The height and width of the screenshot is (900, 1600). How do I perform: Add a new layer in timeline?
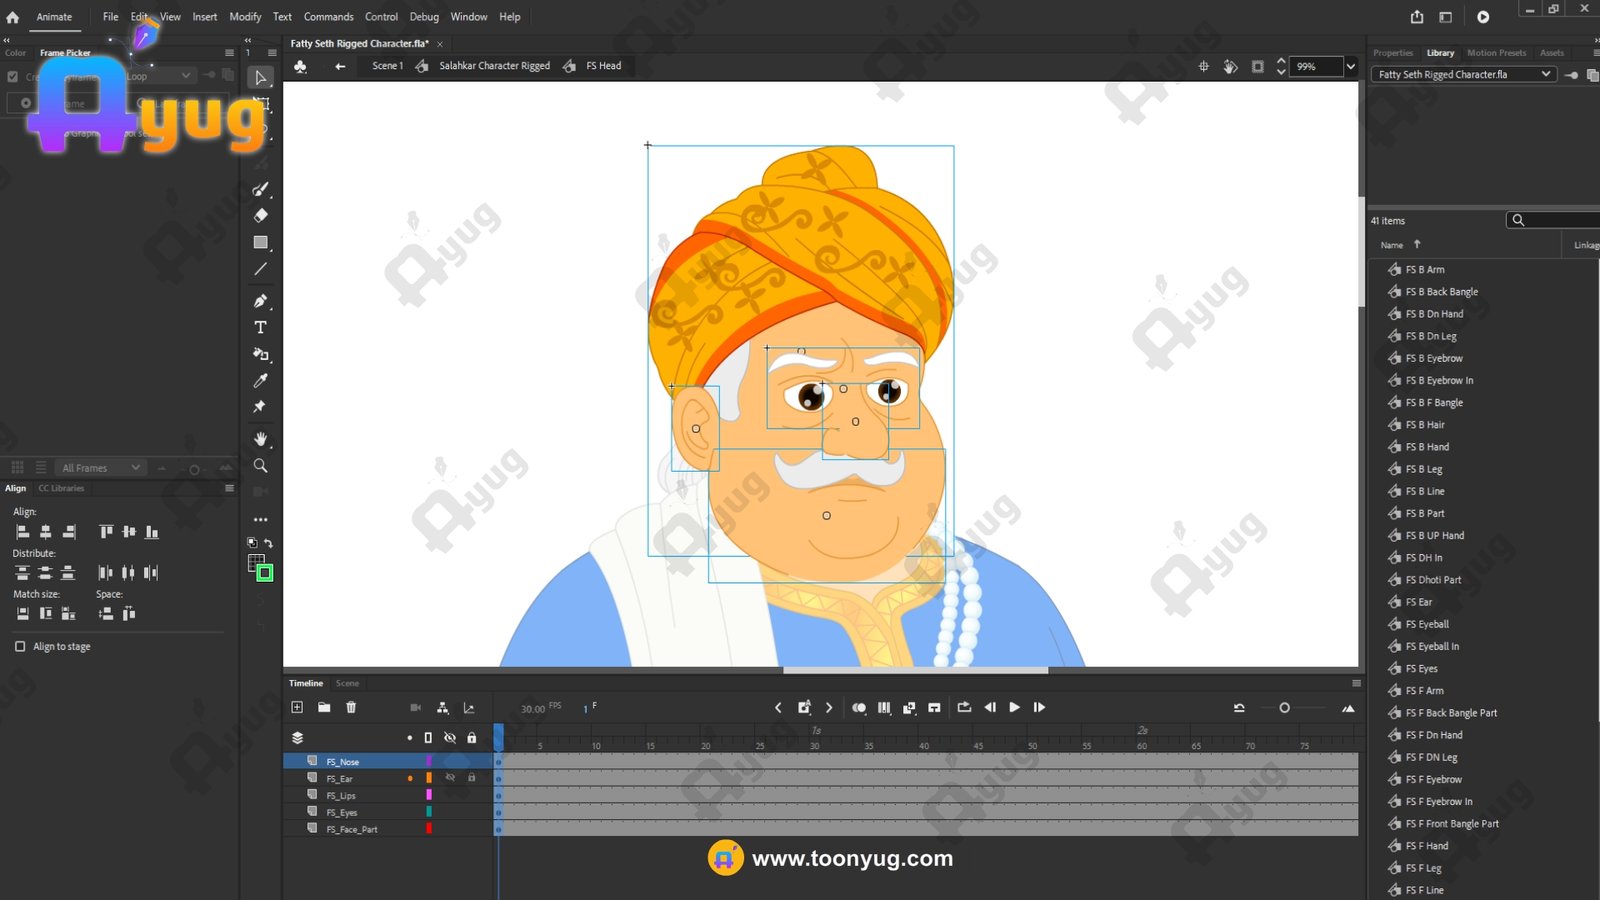coord(297,707)
